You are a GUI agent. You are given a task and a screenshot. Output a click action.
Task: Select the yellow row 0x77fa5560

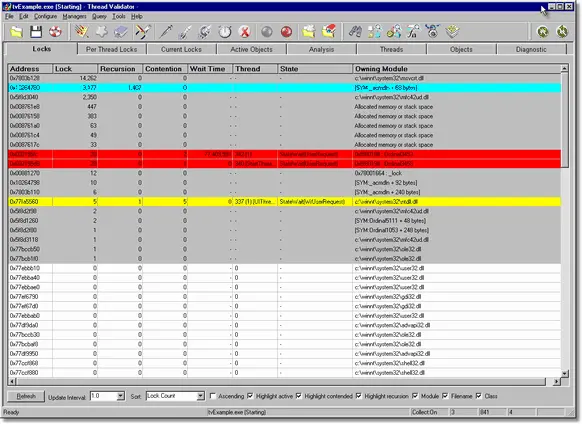[x=284, y=202]
